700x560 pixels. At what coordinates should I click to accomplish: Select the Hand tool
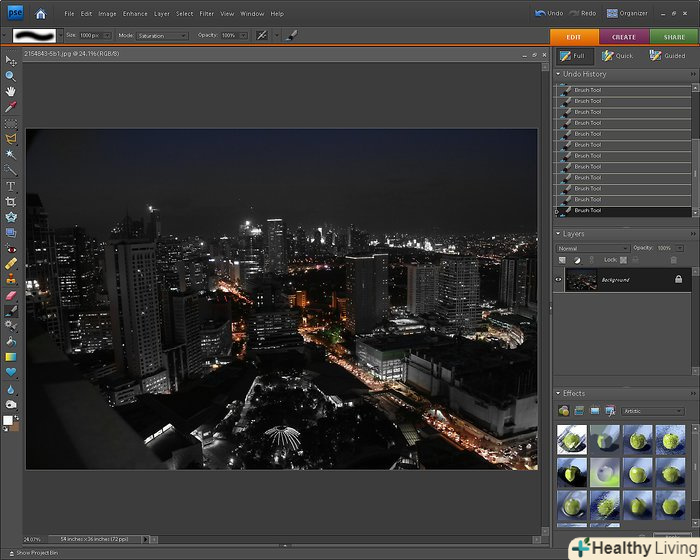[x=11, y=91]
